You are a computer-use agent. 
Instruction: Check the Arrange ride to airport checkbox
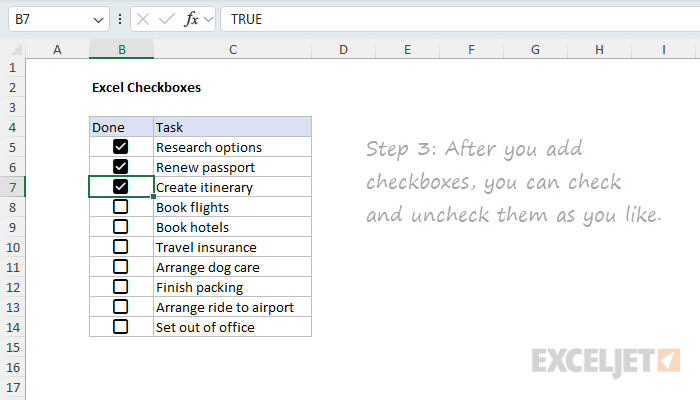[121, 307]
